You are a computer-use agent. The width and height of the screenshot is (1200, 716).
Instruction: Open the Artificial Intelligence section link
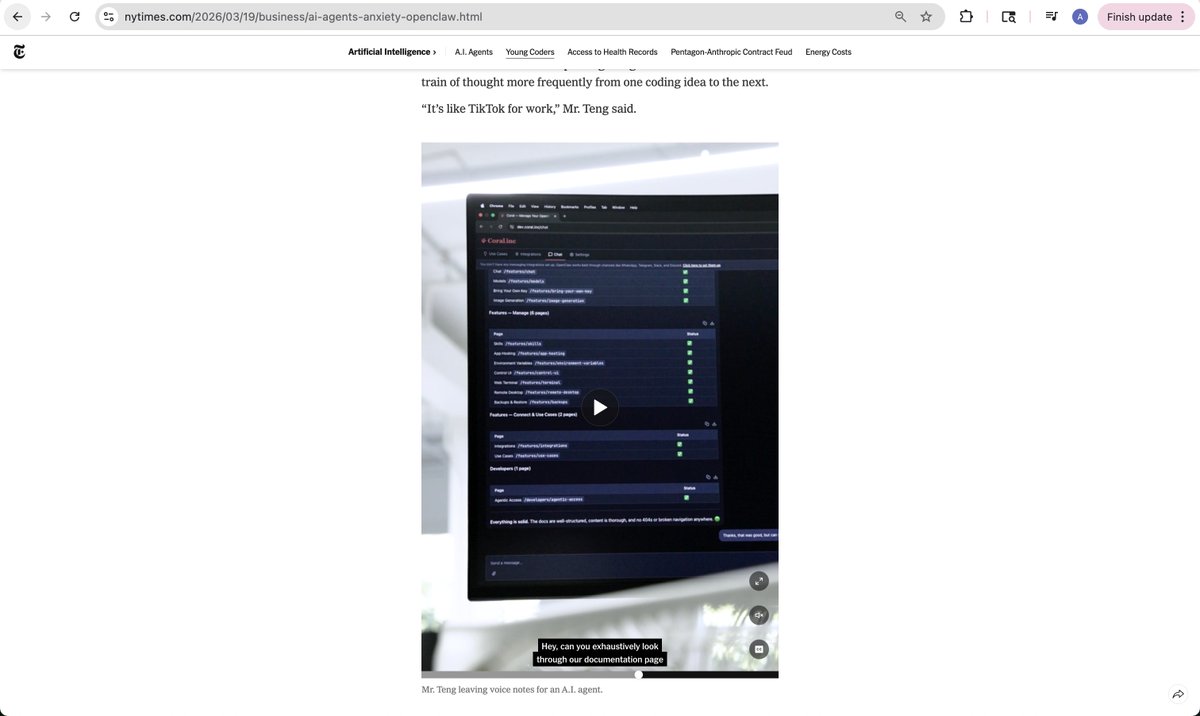click(392, 52)
